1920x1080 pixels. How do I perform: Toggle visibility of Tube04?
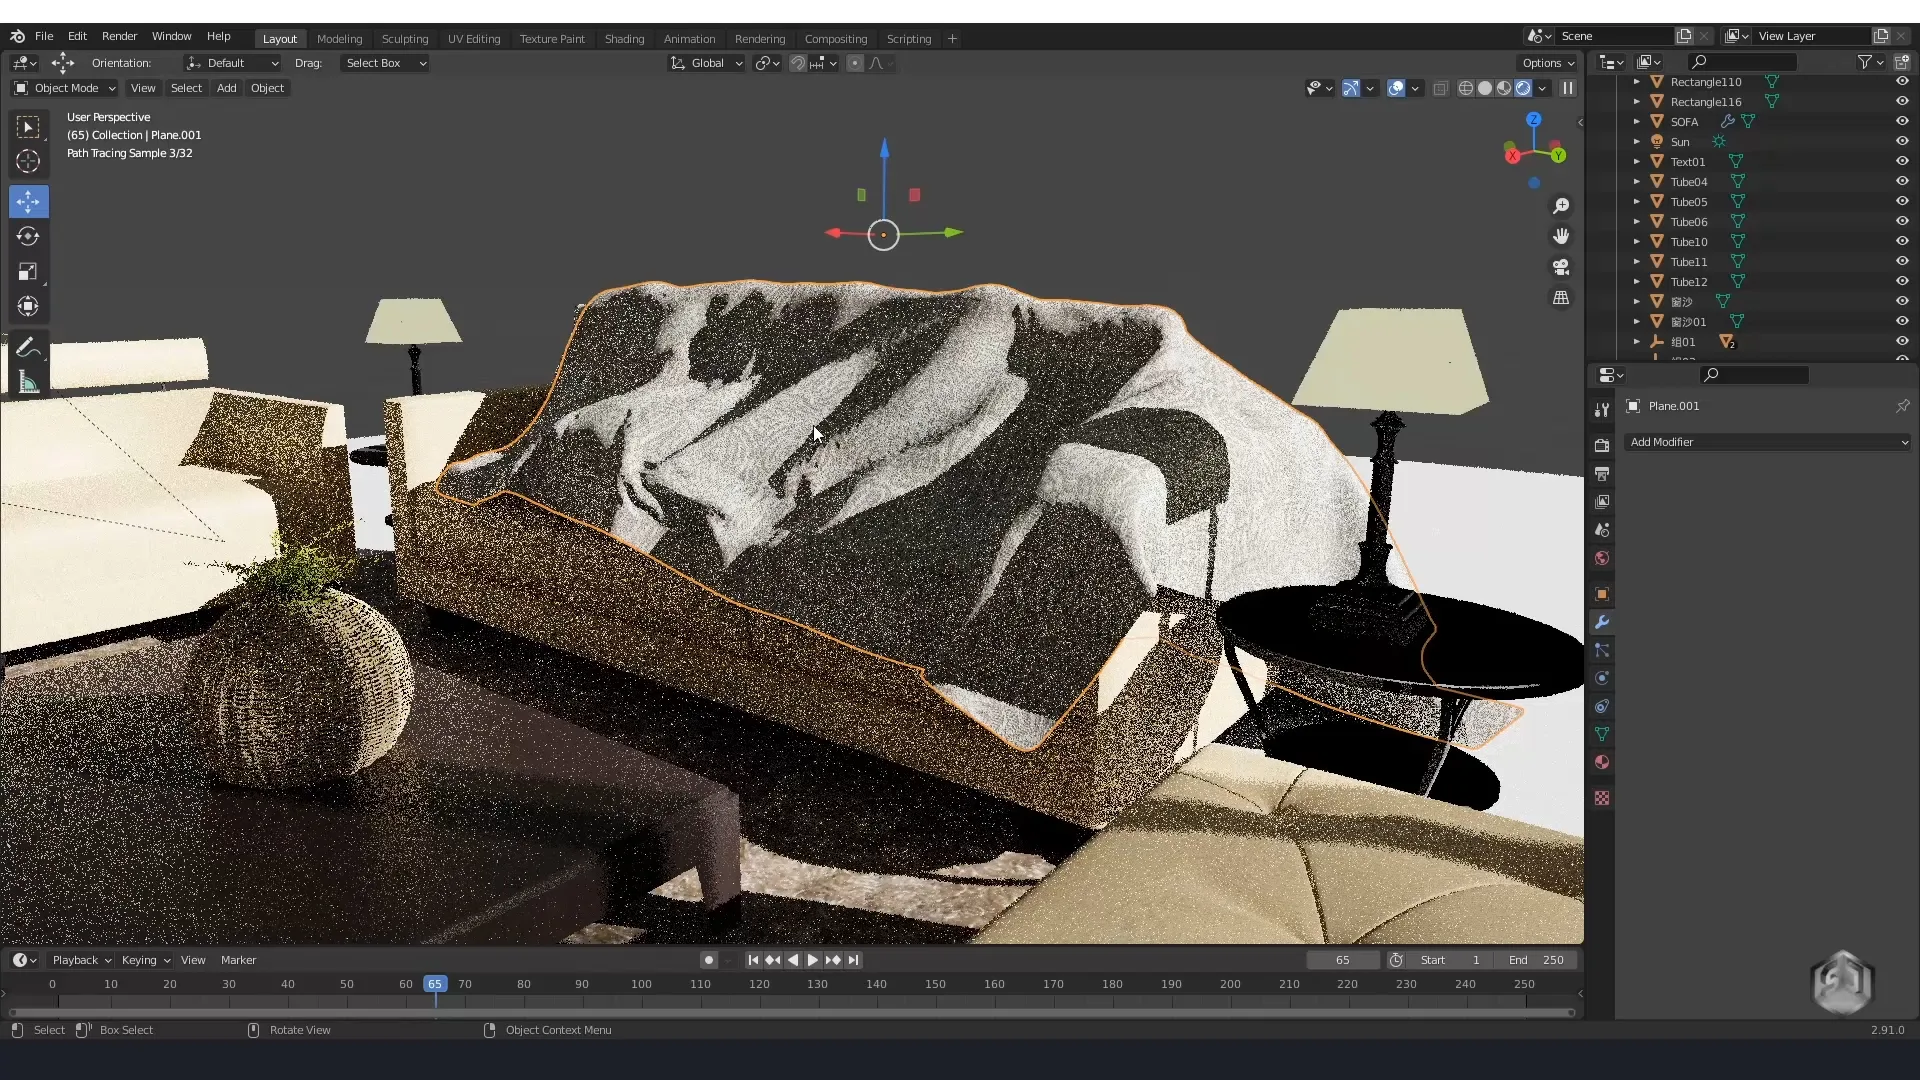(1902, 181)
